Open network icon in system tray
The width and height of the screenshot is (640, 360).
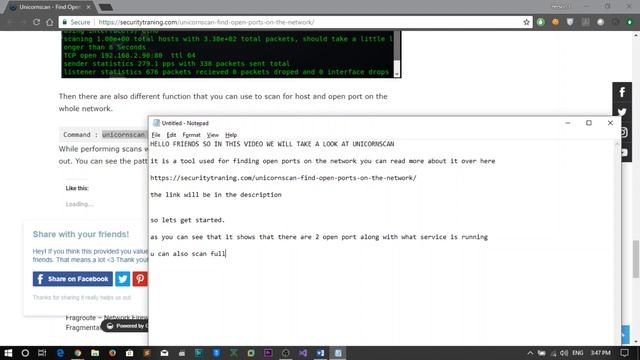tap(553, 353)
